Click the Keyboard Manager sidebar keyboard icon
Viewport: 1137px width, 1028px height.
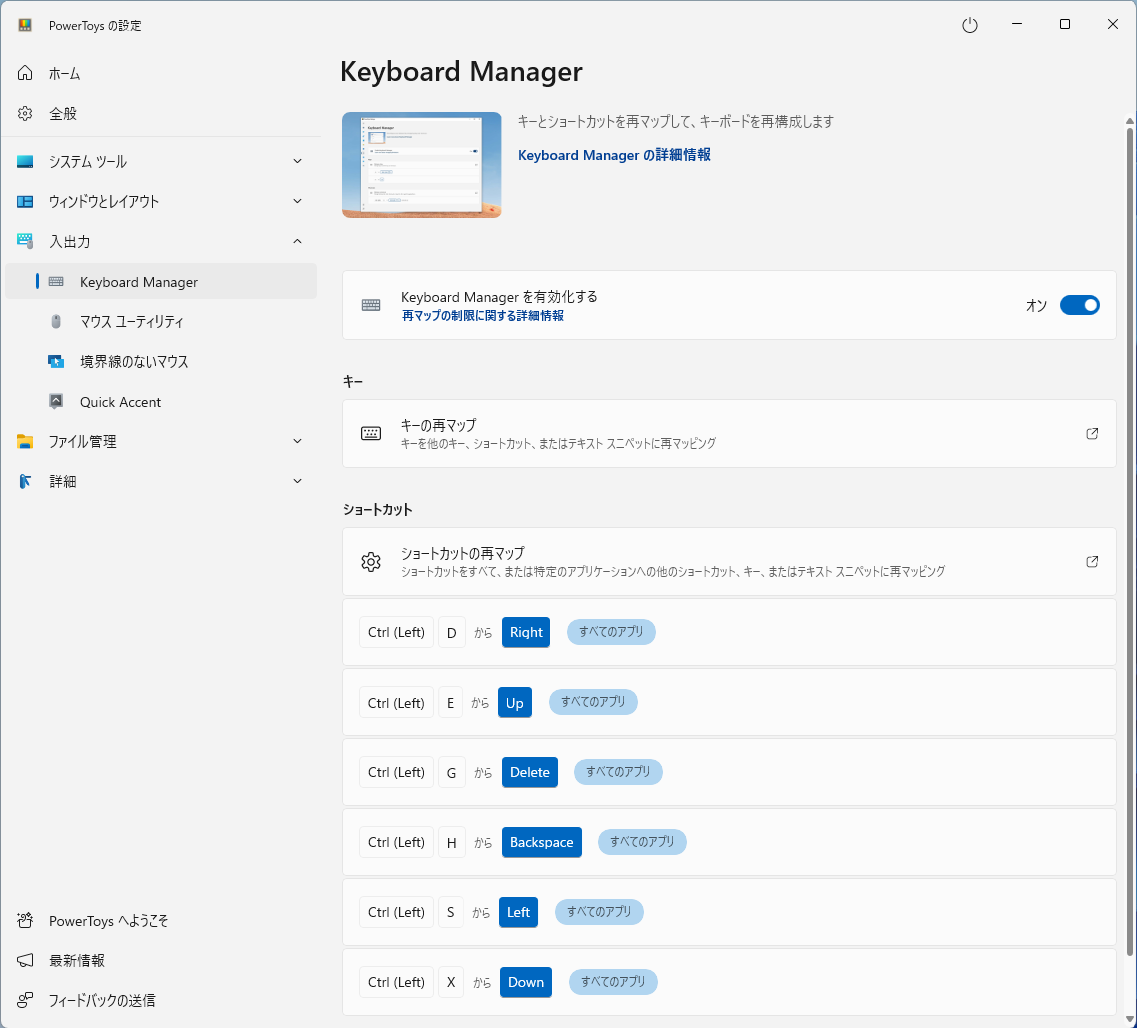[x=56, y=282]
